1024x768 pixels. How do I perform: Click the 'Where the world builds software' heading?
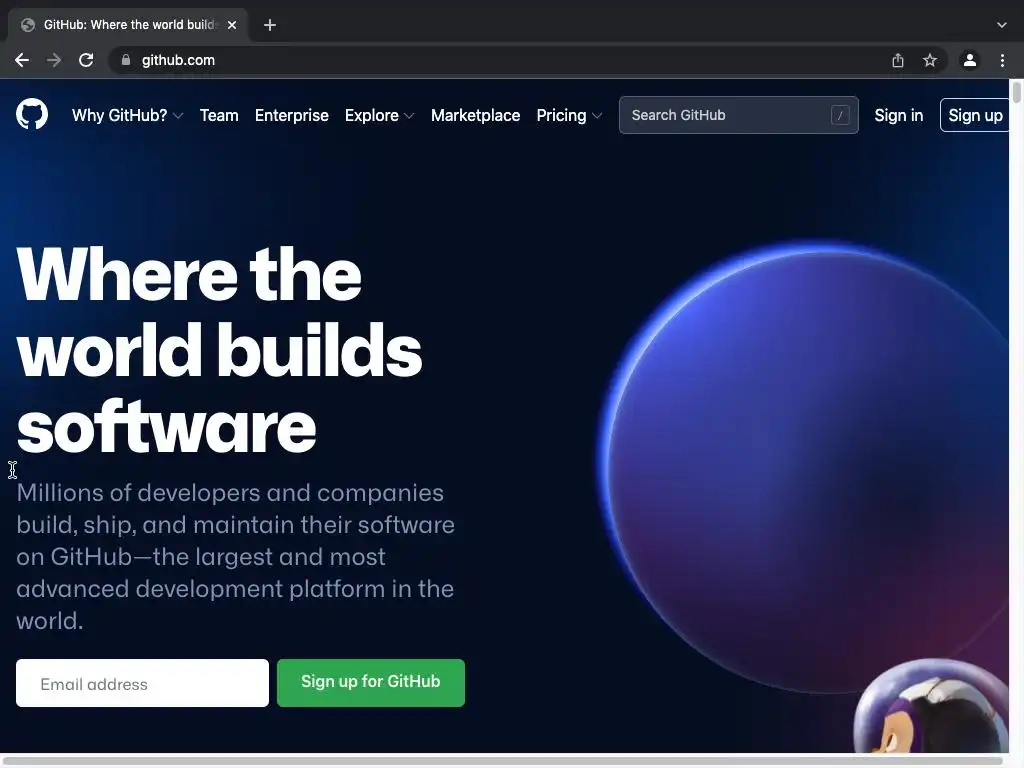click(x=219, y=350)
